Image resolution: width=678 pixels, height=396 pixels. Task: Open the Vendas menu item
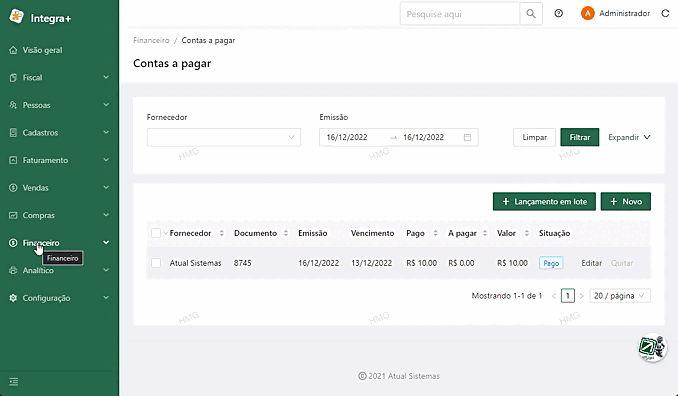(59, 188)
